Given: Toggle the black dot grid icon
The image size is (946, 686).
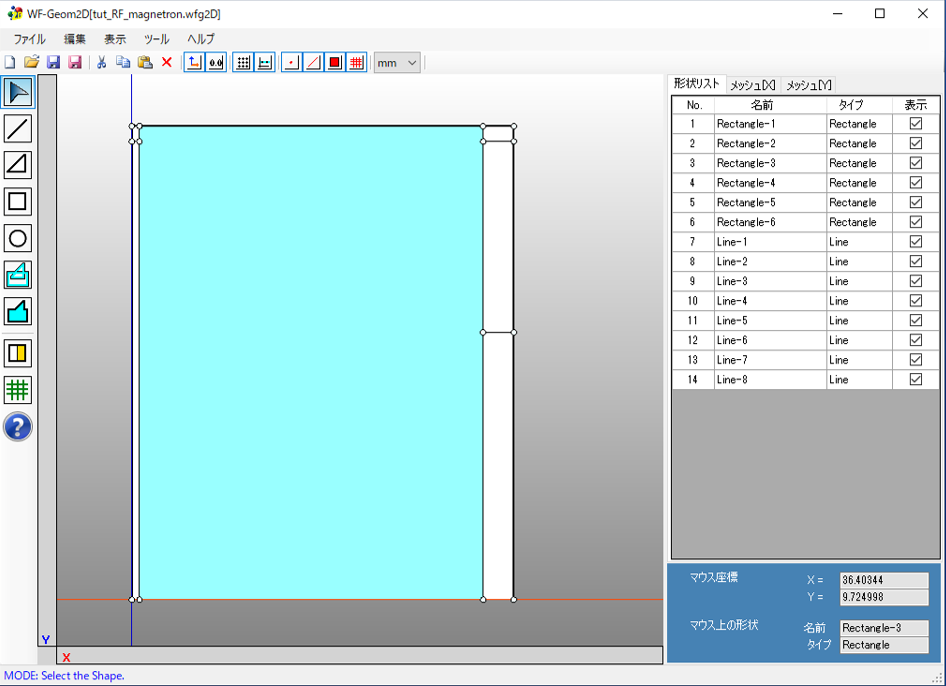Looking at the screenshot, I should 243,62.
